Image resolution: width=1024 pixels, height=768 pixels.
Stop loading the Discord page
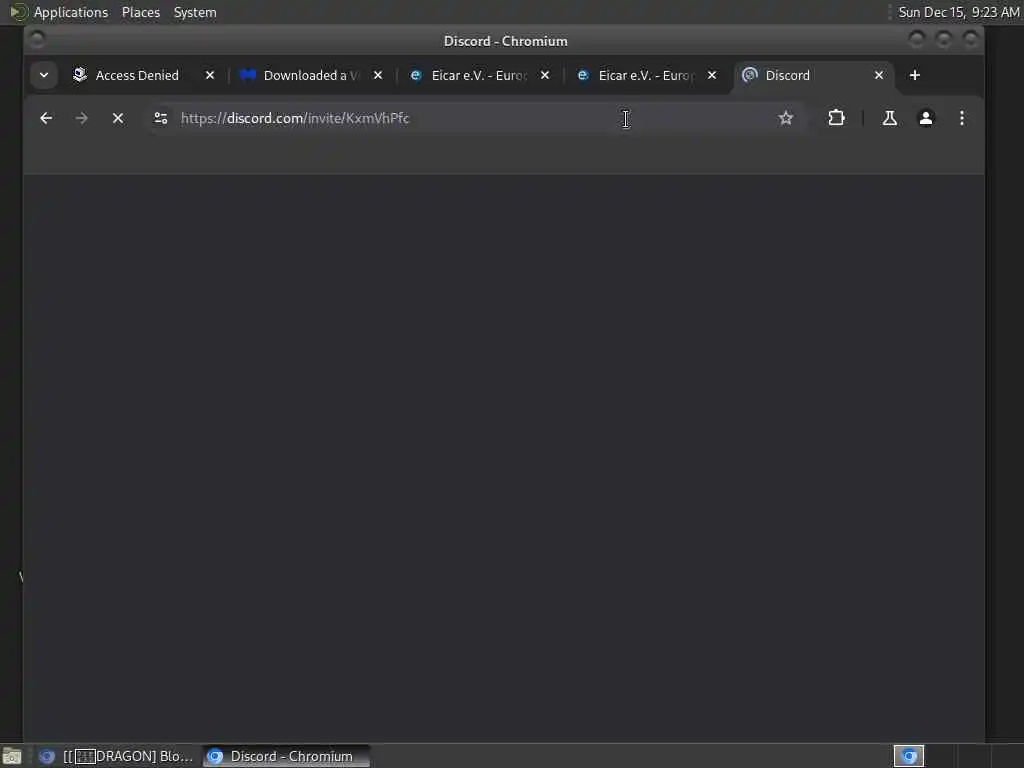[118, 118]
